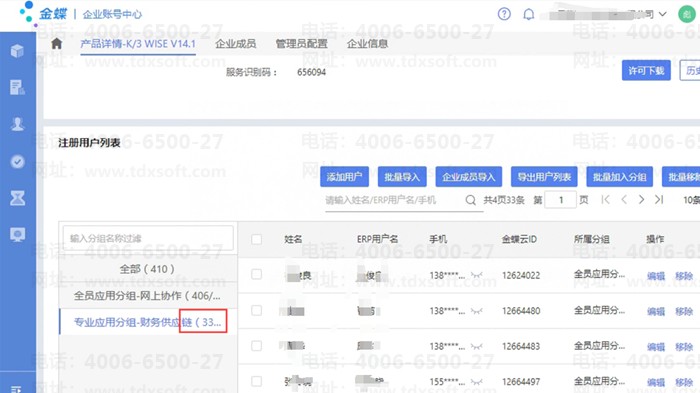Focus the group name filter field
The width and height of the screenshot is (700, 393).
click(x=148, y=238)
